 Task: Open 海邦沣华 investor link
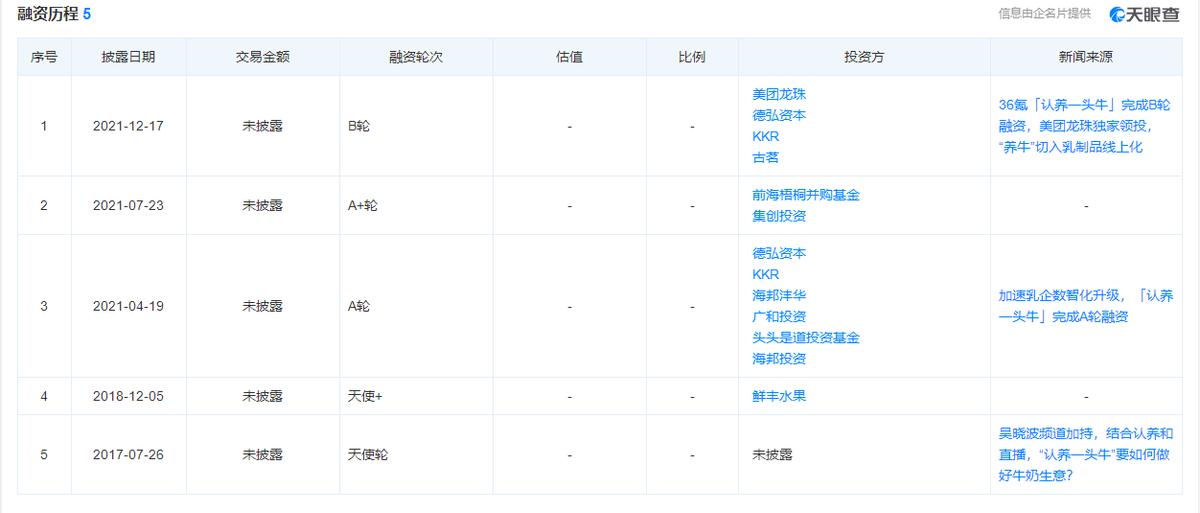pyautogui.click(x=779, y=295)
